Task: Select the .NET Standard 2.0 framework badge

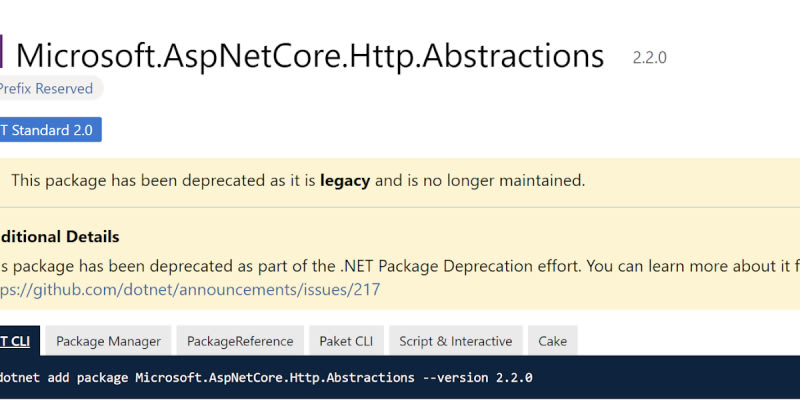Action: [x=50, y=130]
